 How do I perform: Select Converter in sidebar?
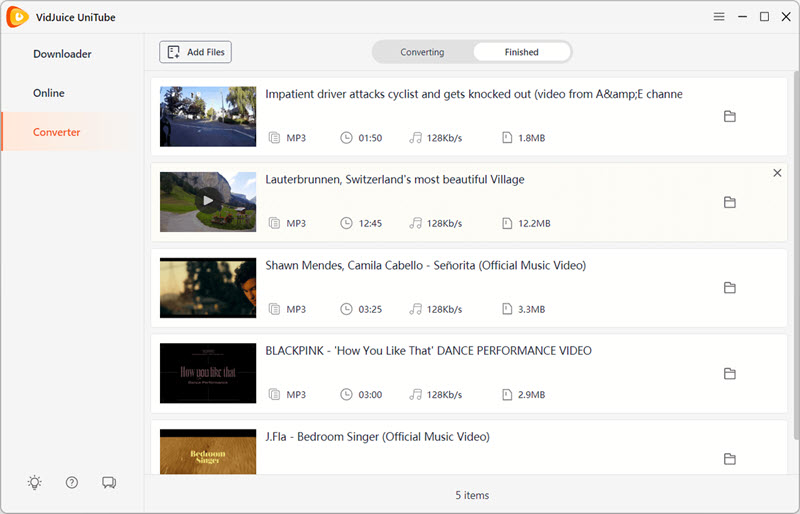coord(57,132)
